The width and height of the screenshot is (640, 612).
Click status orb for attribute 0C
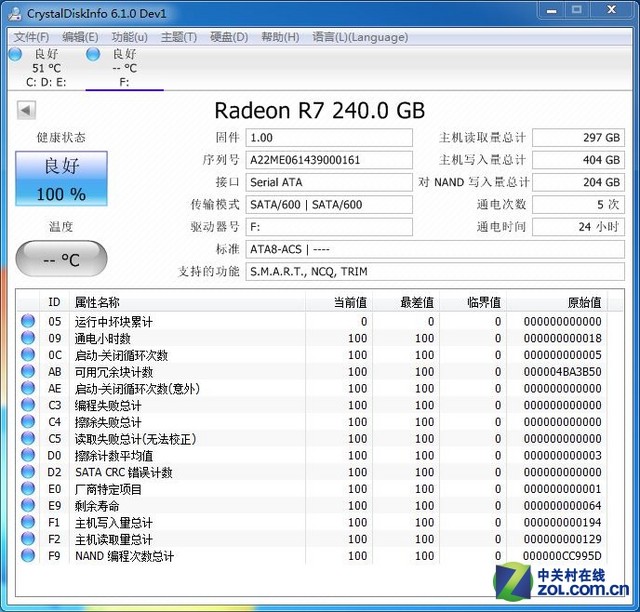(x=28, y=355)
